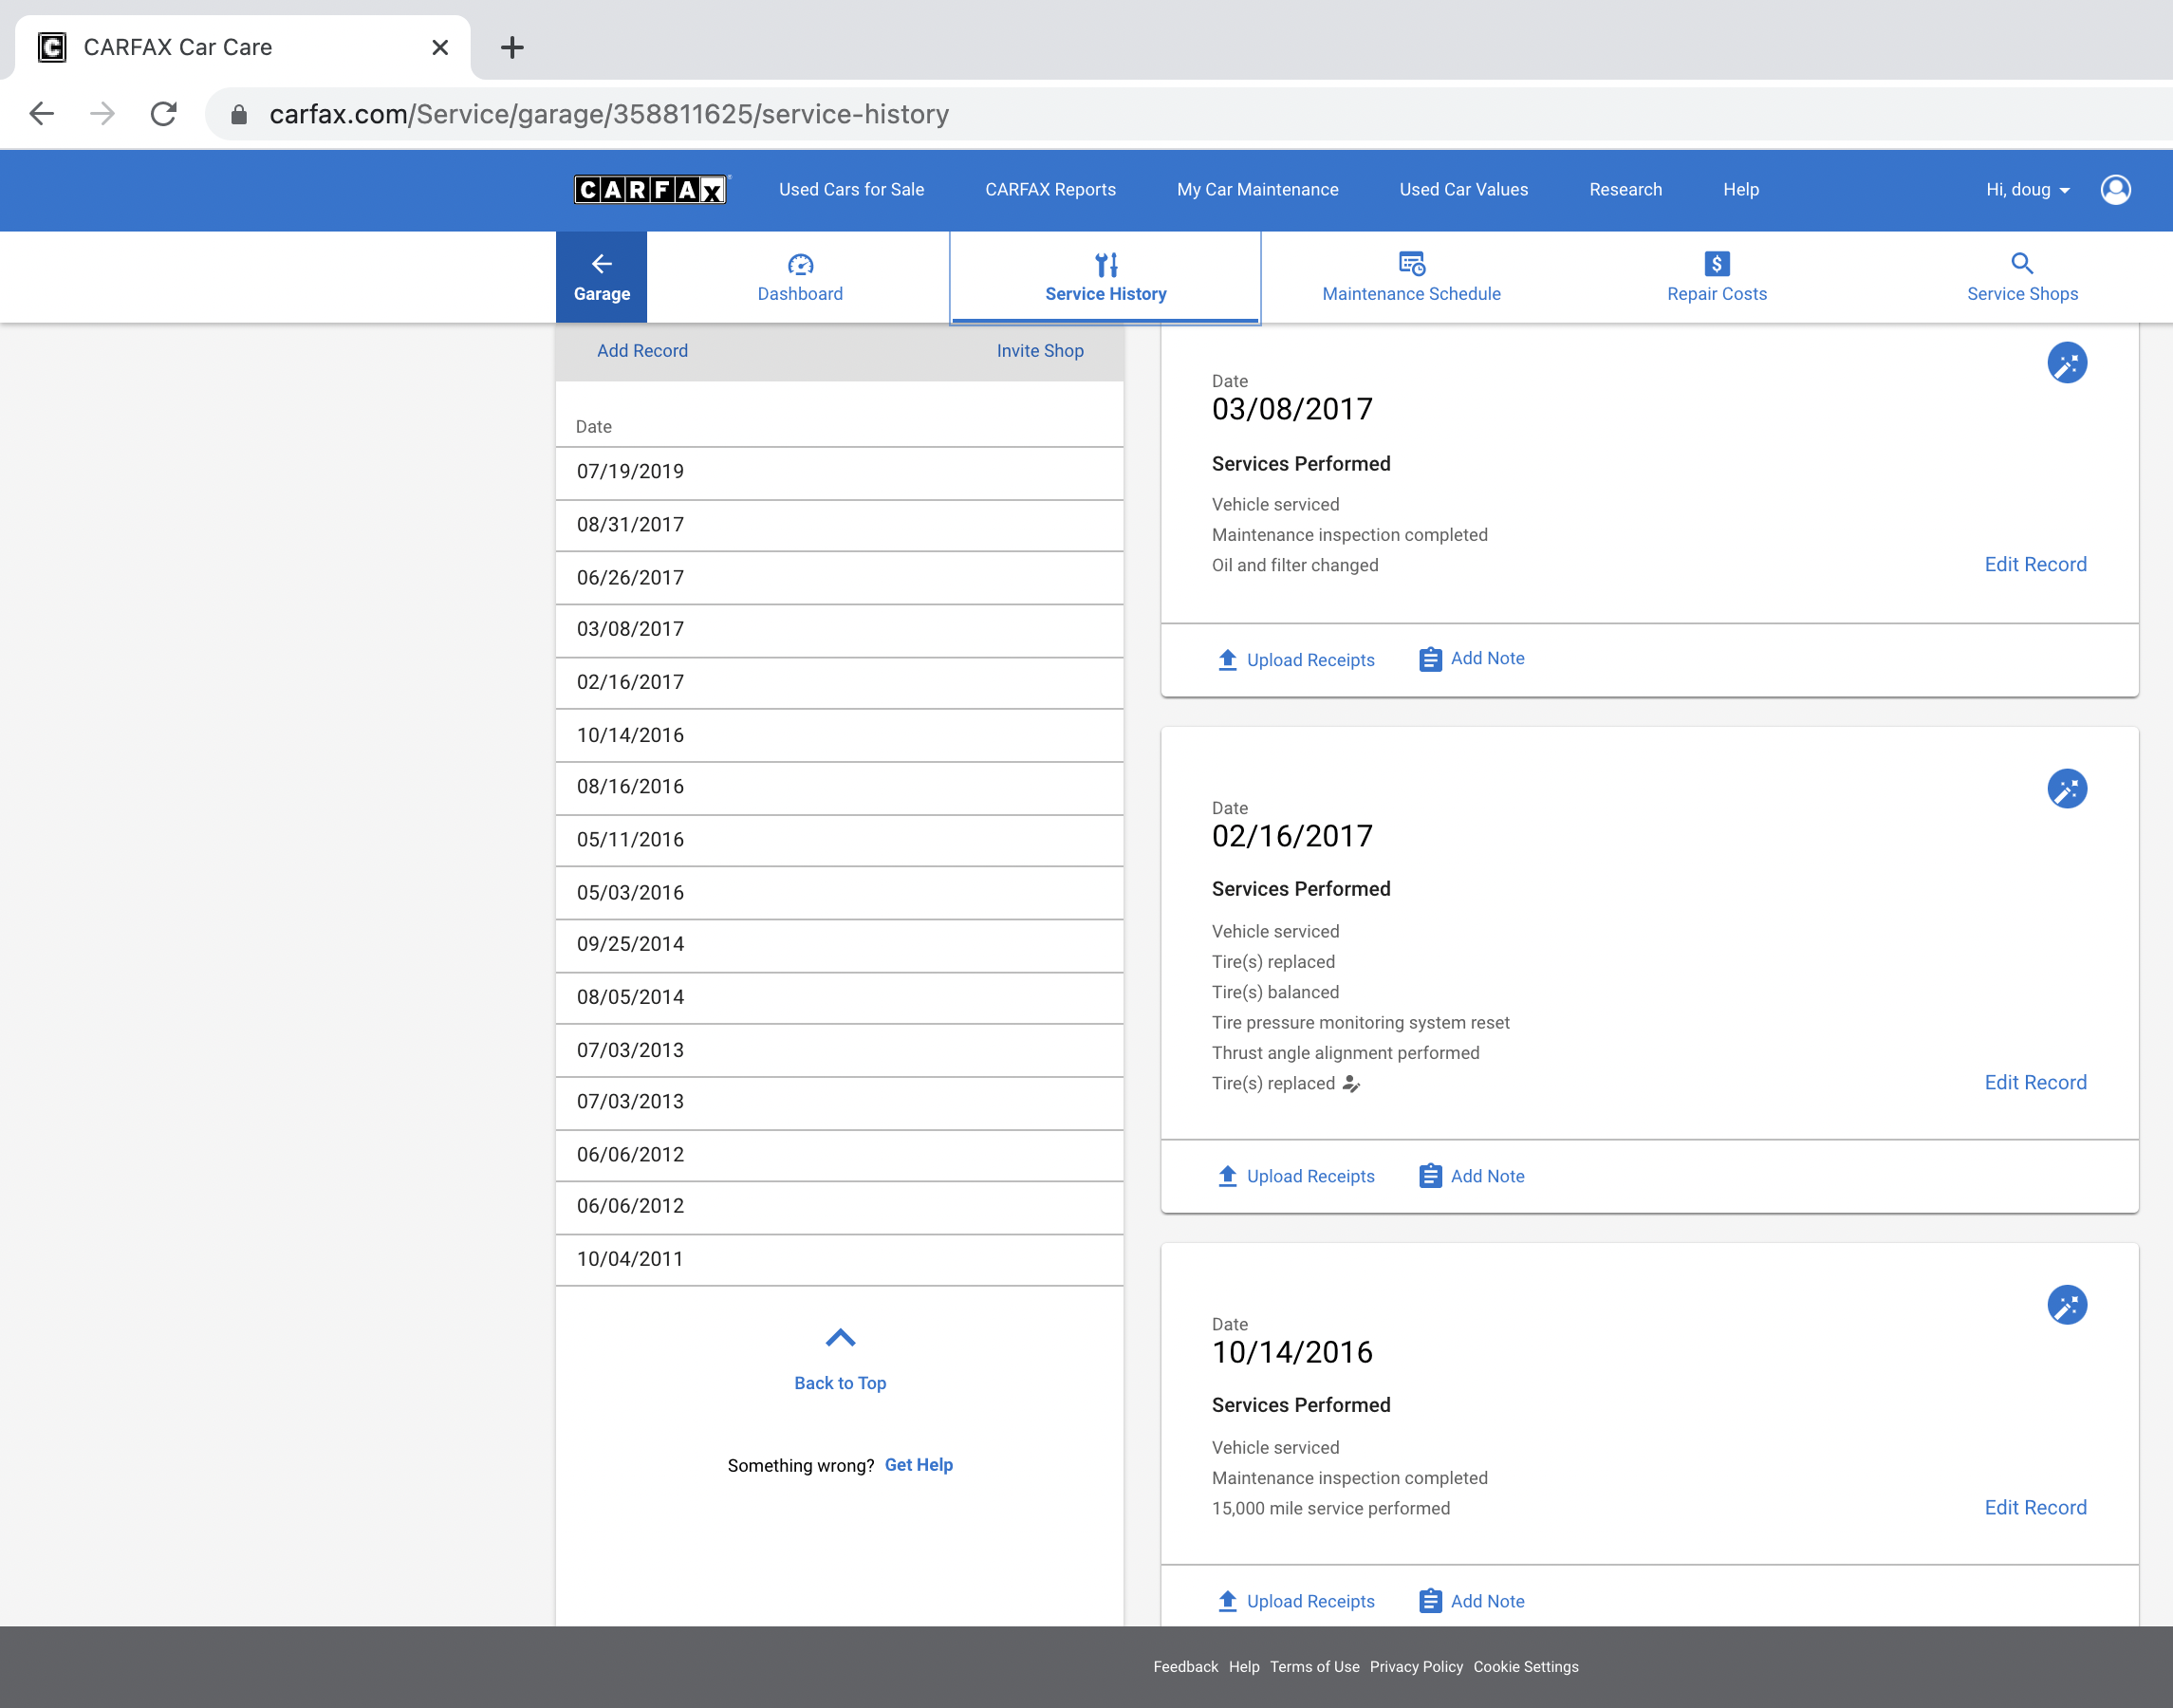Viewport: 2173px width, 1708px height.
Task: Select the 09/25/2014 date row
Action: click(839, 945)
